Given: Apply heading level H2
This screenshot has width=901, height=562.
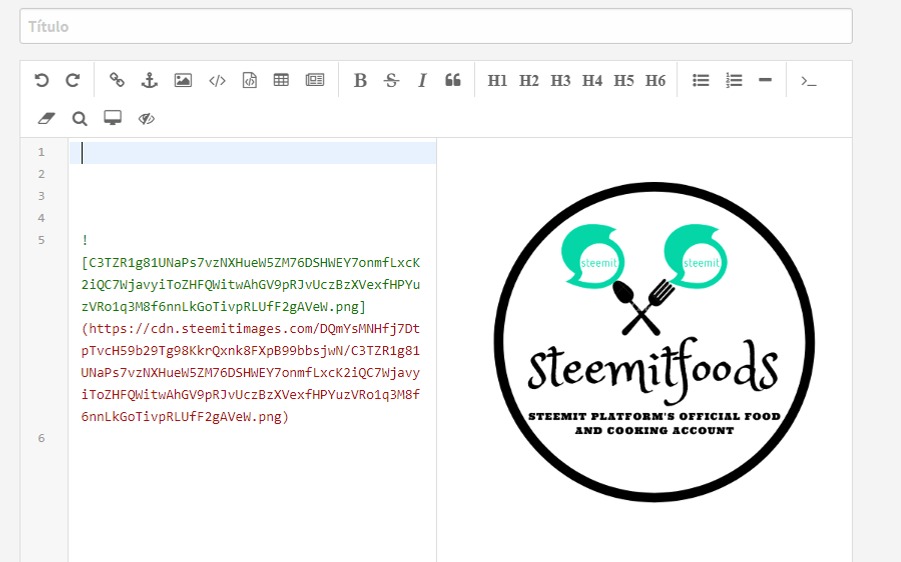Looking at the screenshot, I should 529,80.
